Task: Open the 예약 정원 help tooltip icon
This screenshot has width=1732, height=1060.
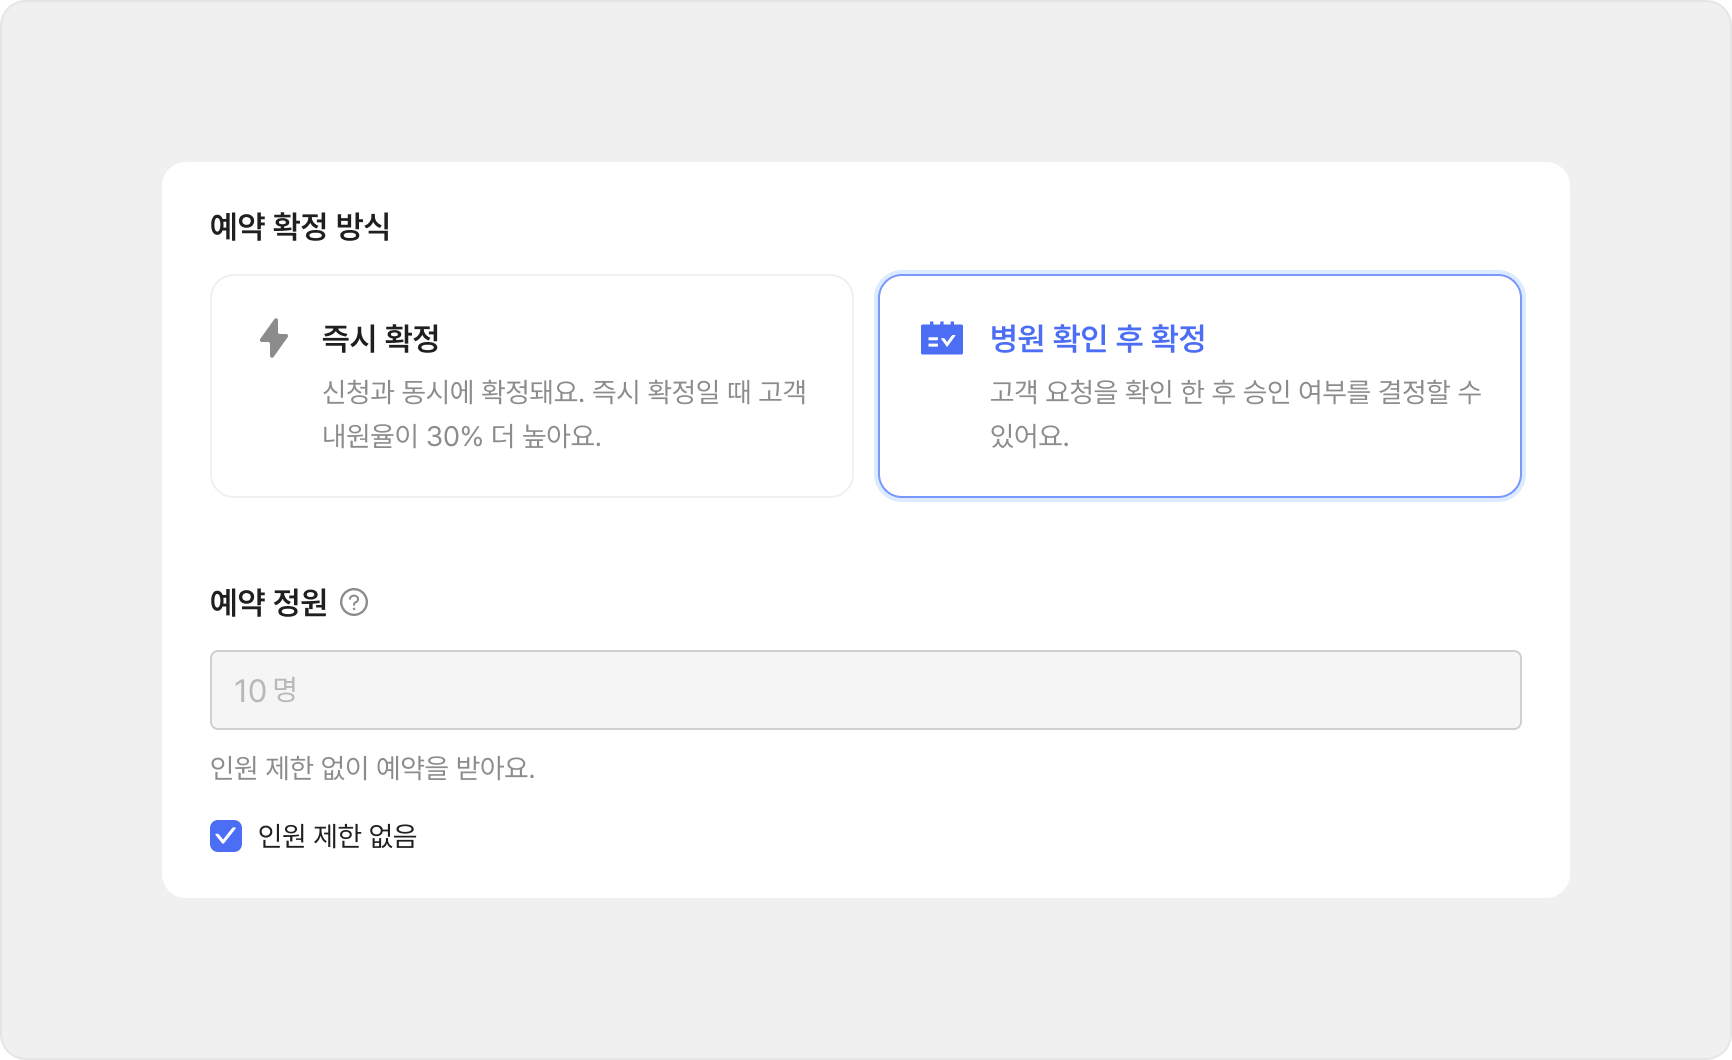Action: pyautogui.click(x=354, y=602)
